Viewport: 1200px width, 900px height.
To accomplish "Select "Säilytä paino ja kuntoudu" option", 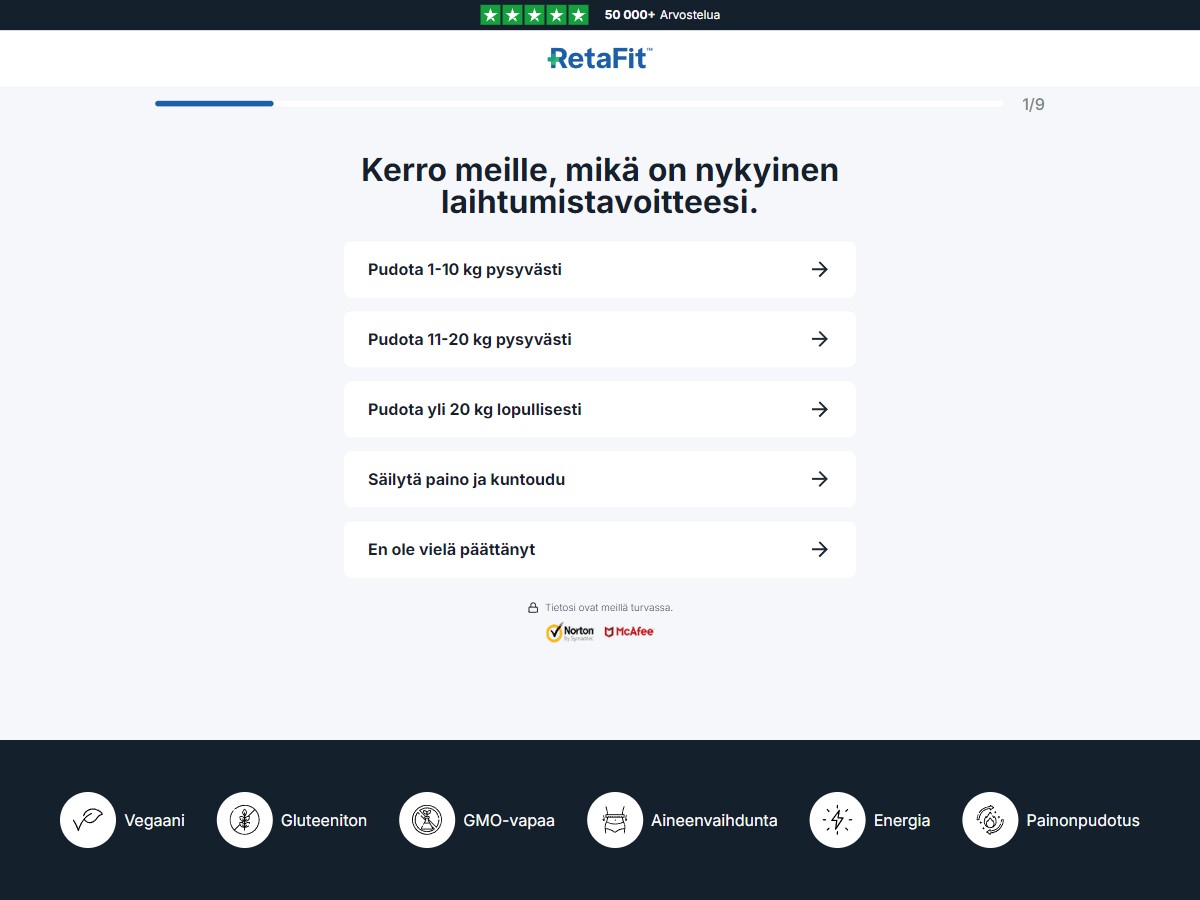I will point(600,479).
